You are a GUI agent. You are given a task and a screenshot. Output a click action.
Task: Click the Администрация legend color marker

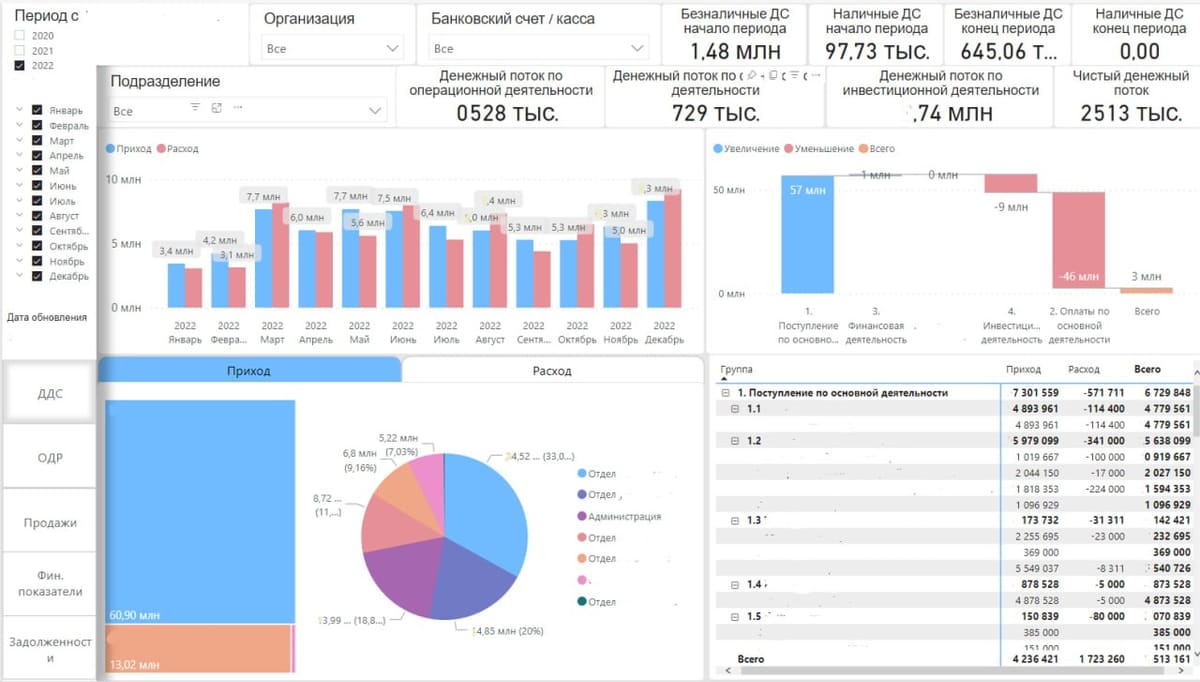click(x=582, y=516)
